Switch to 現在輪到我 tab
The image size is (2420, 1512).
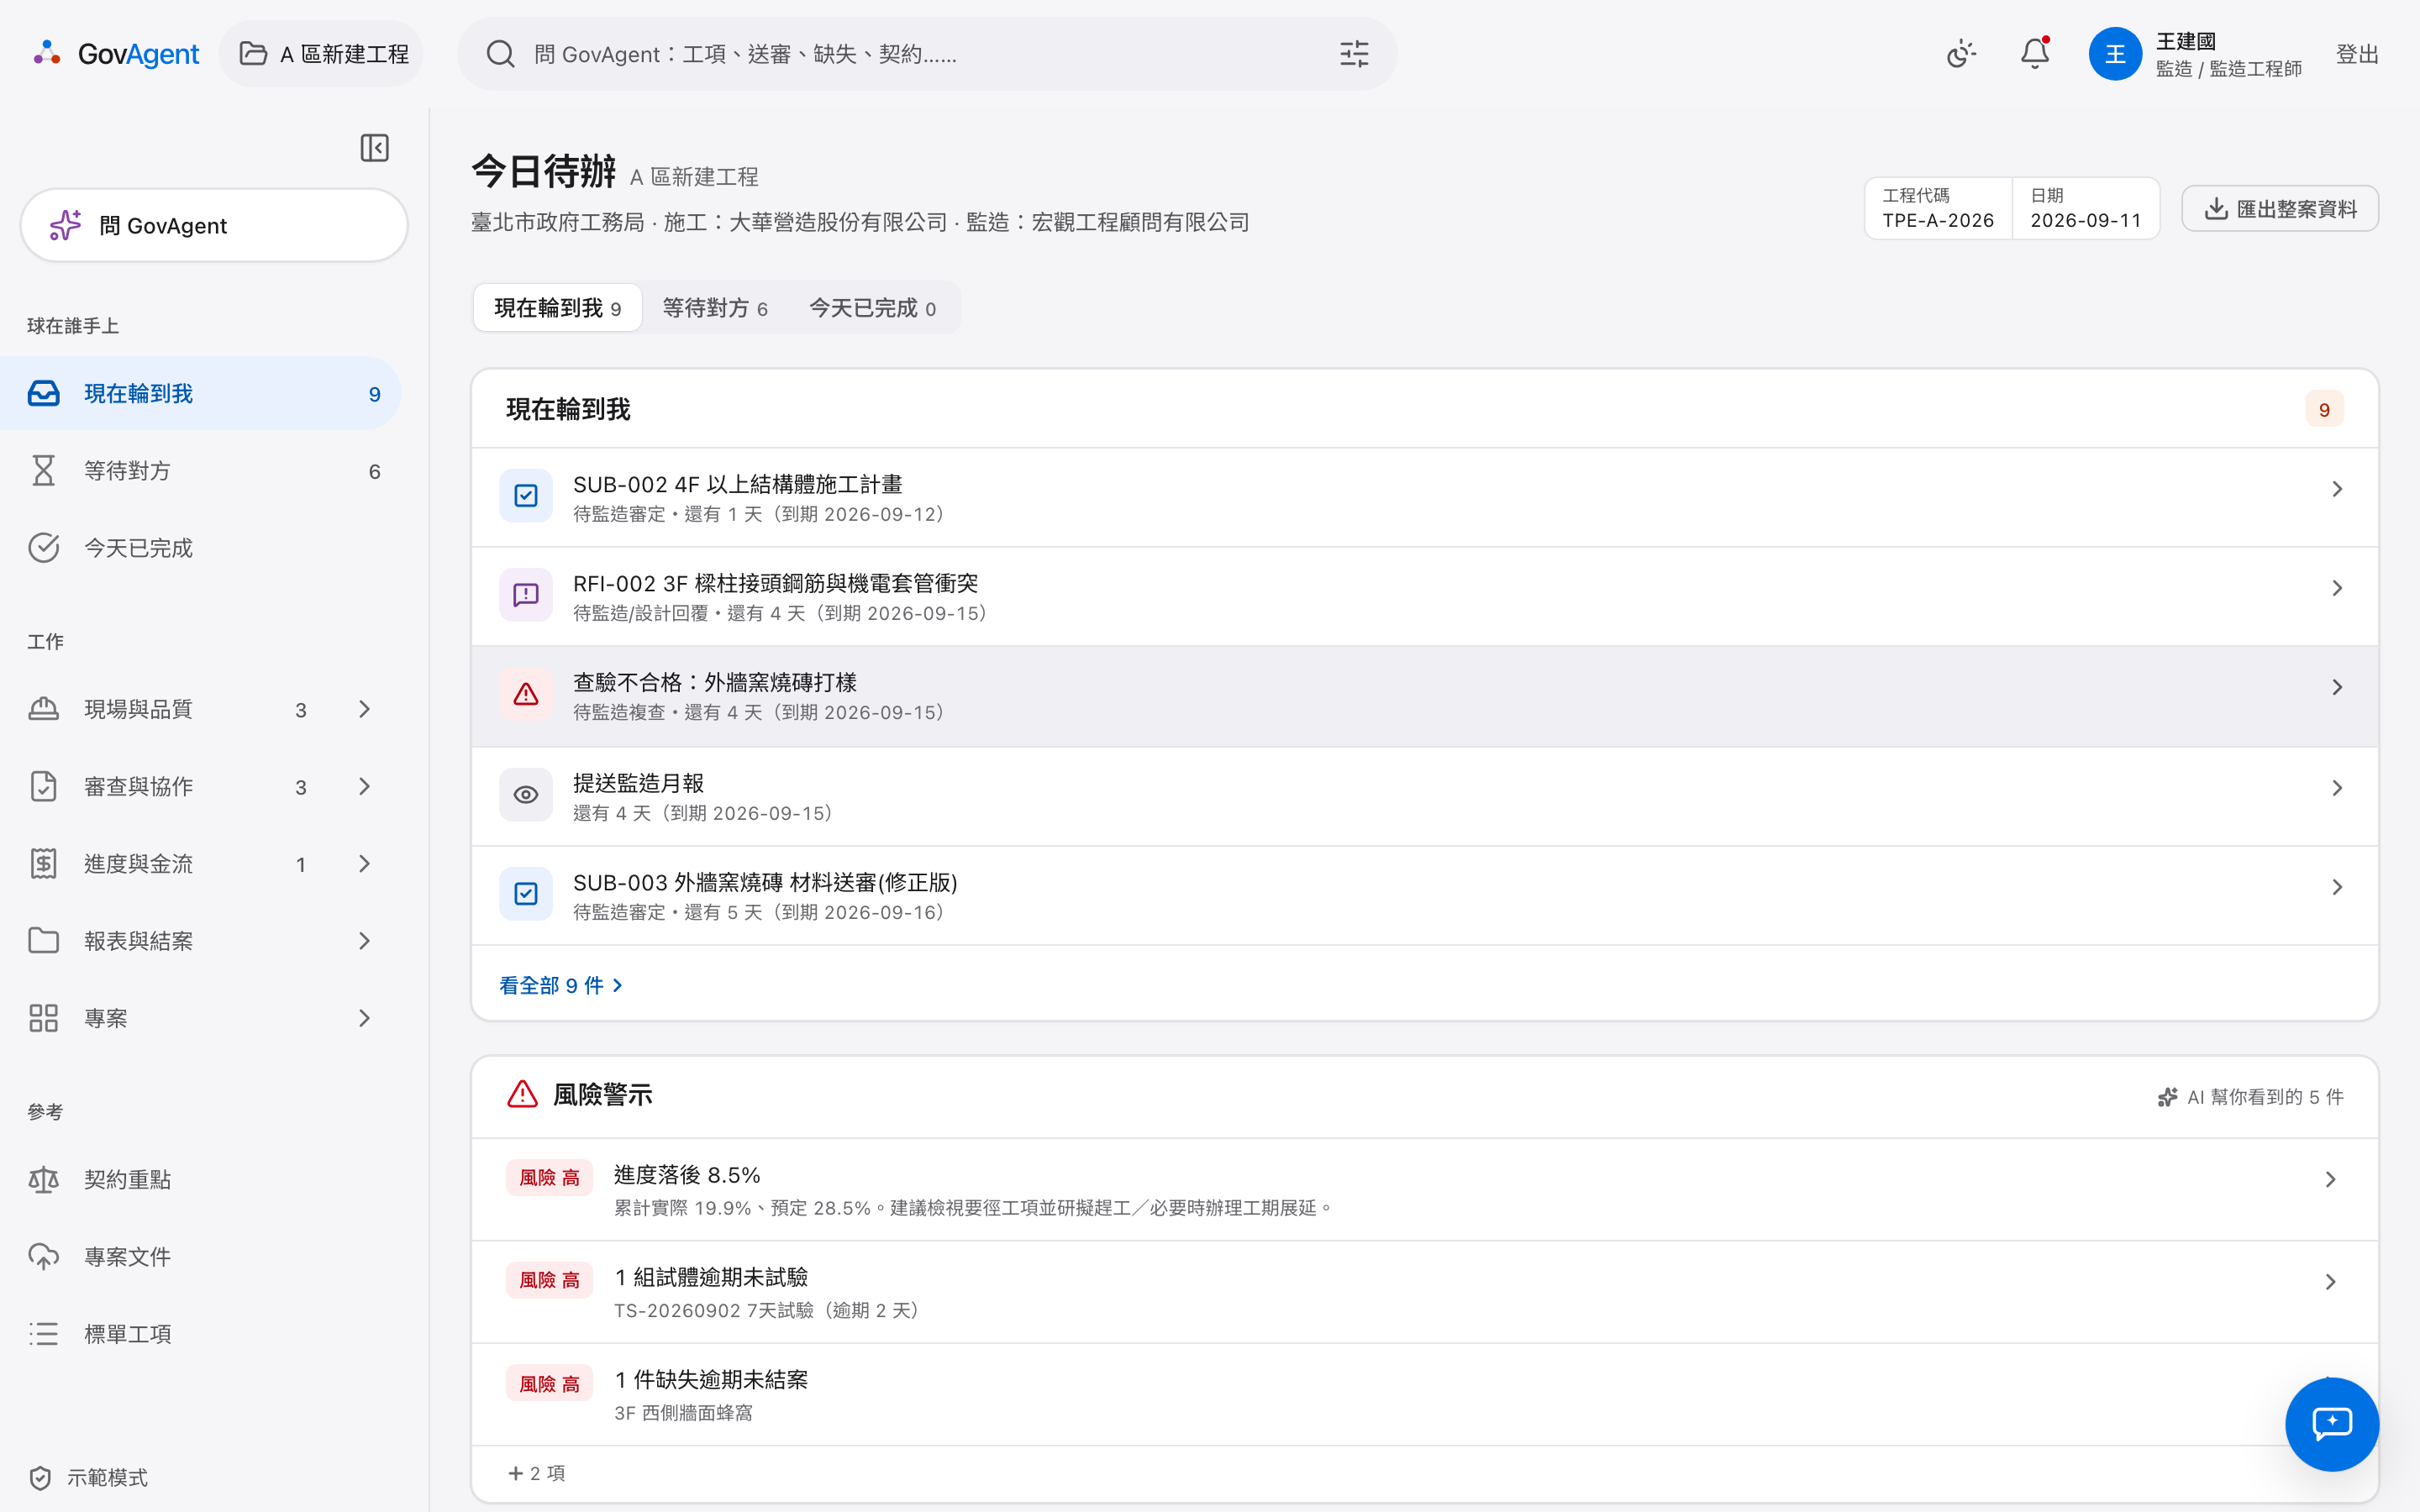[x=558, y=308]
